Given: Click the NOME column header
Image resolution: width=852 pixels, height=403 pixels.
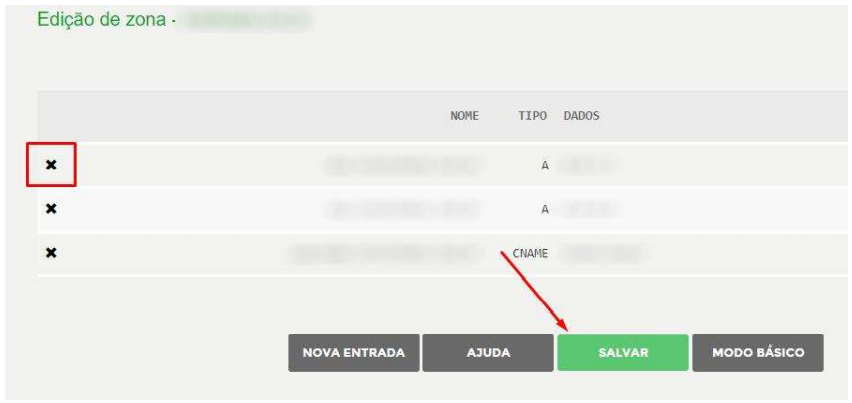Looking at the screenshot, I should [465, 116].
